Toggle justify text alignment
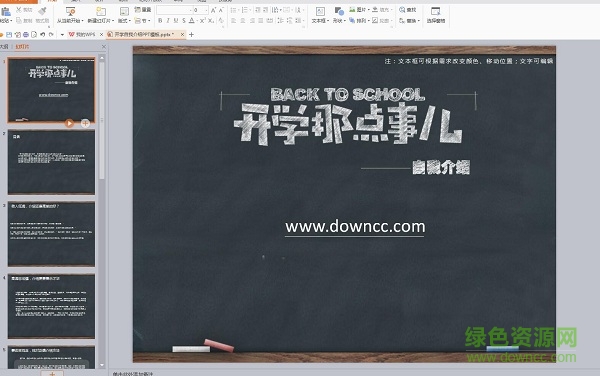Image resolution: width=600 pixels, height=376 pixels. click(x=261, y=21)
